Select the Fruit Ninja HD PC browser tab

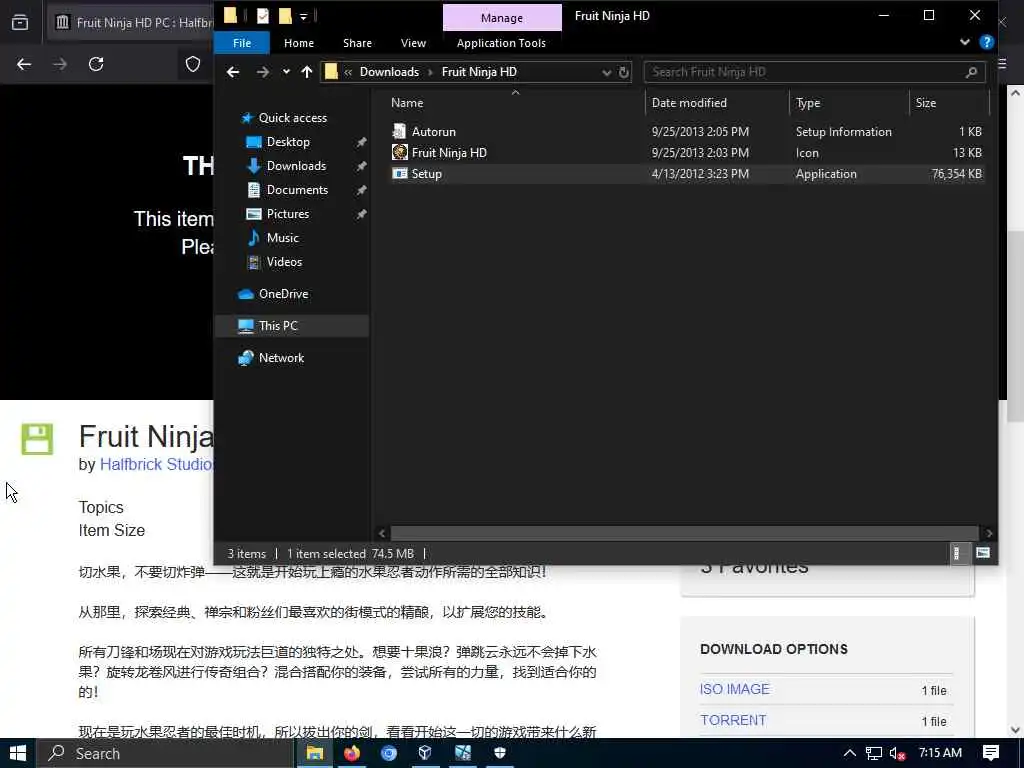coord(131,22)
